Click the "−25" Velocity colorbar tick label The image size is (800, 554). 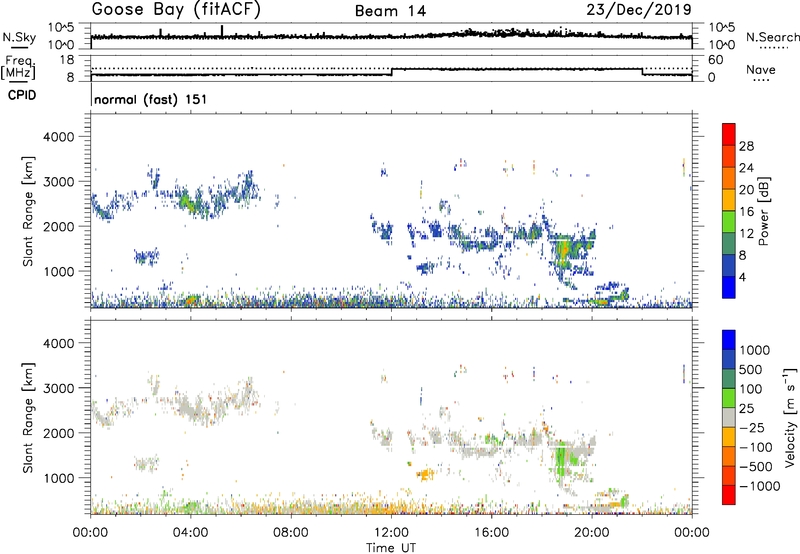[x=752, y=427]
